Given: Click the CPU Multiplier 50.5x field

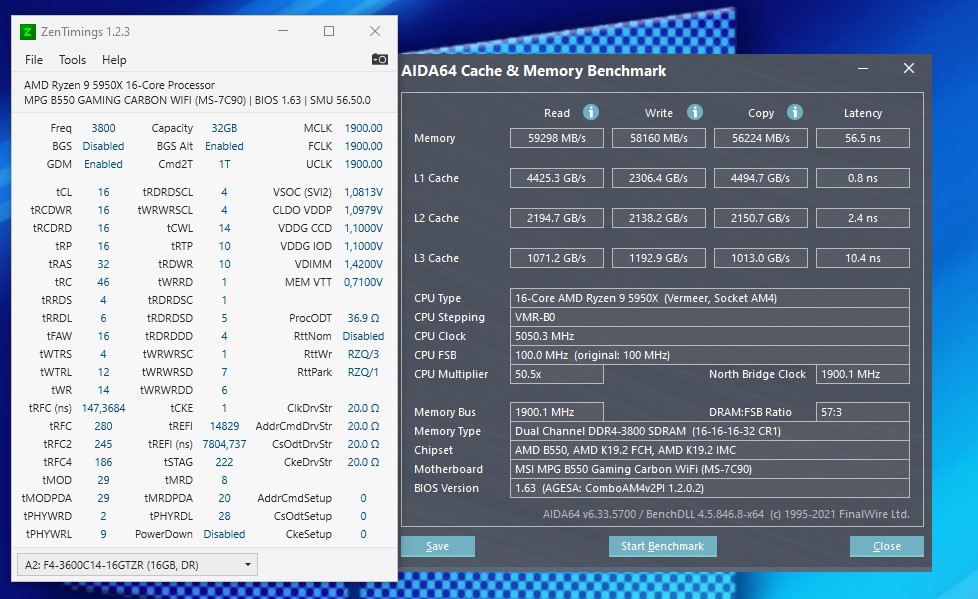Looking at the screenshot, I should (x=556, y=374).
